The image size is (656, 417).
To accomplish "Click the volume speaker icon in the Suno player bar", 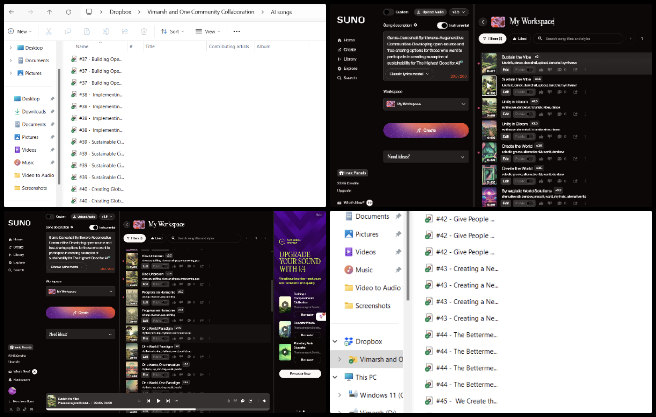I will click(x=264, y=401).
